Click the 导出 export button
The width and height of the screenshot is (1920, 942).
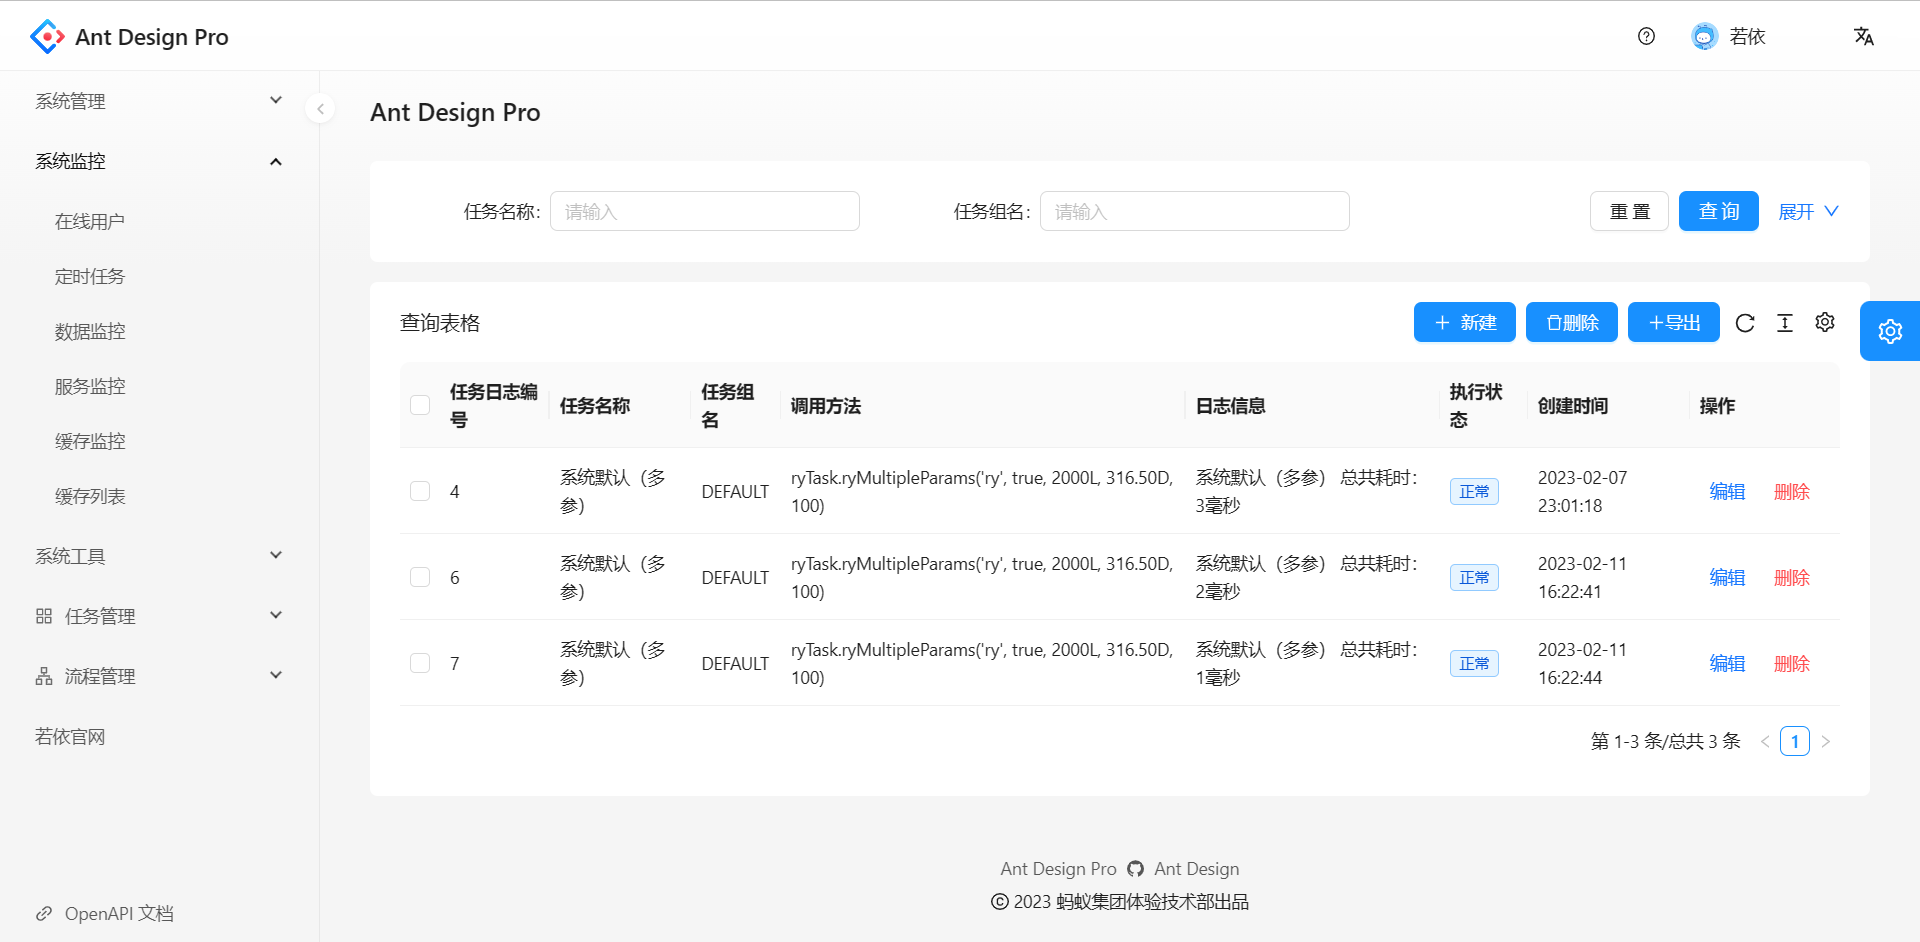(1674, 322)
